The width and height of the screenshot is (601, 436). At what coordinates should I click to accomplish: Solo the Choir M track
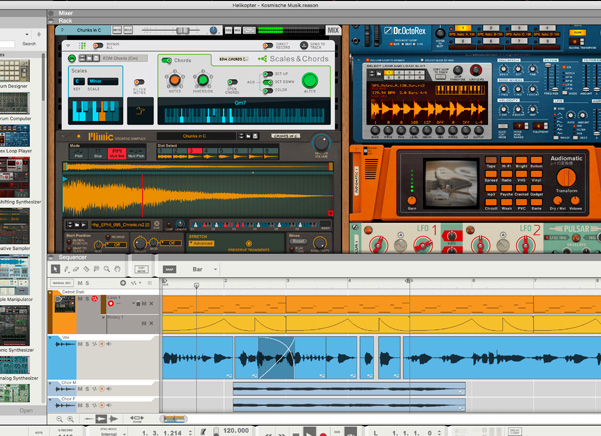pos(87,389)
